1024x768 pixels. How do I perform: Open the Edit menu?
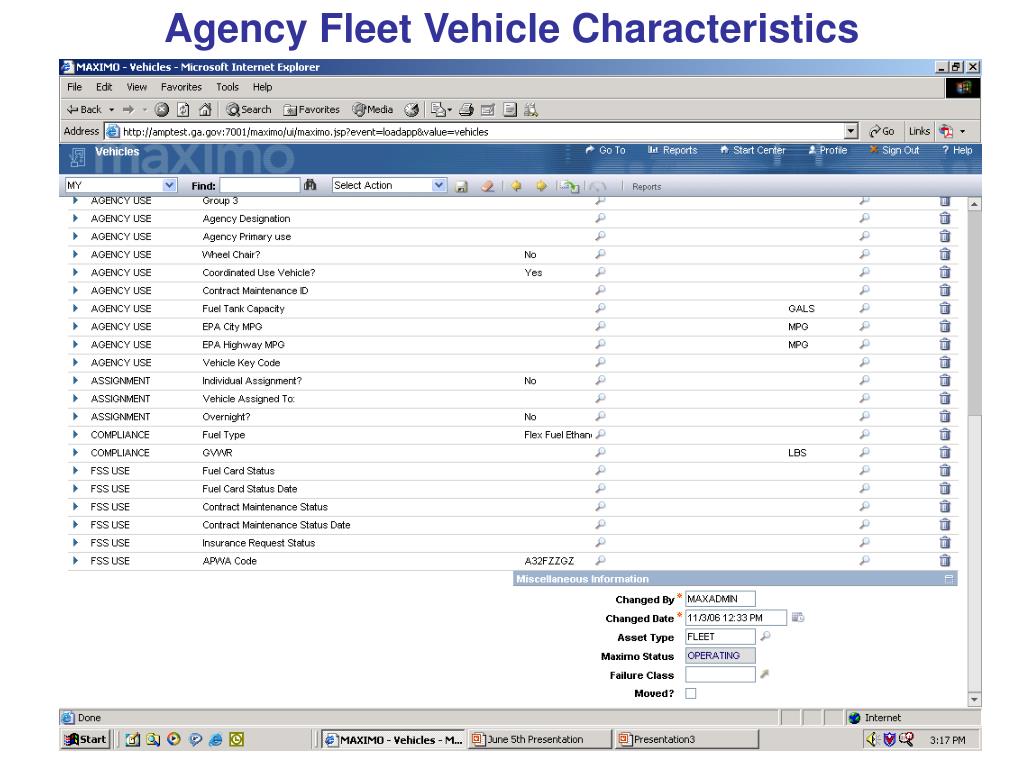point(104,87)
